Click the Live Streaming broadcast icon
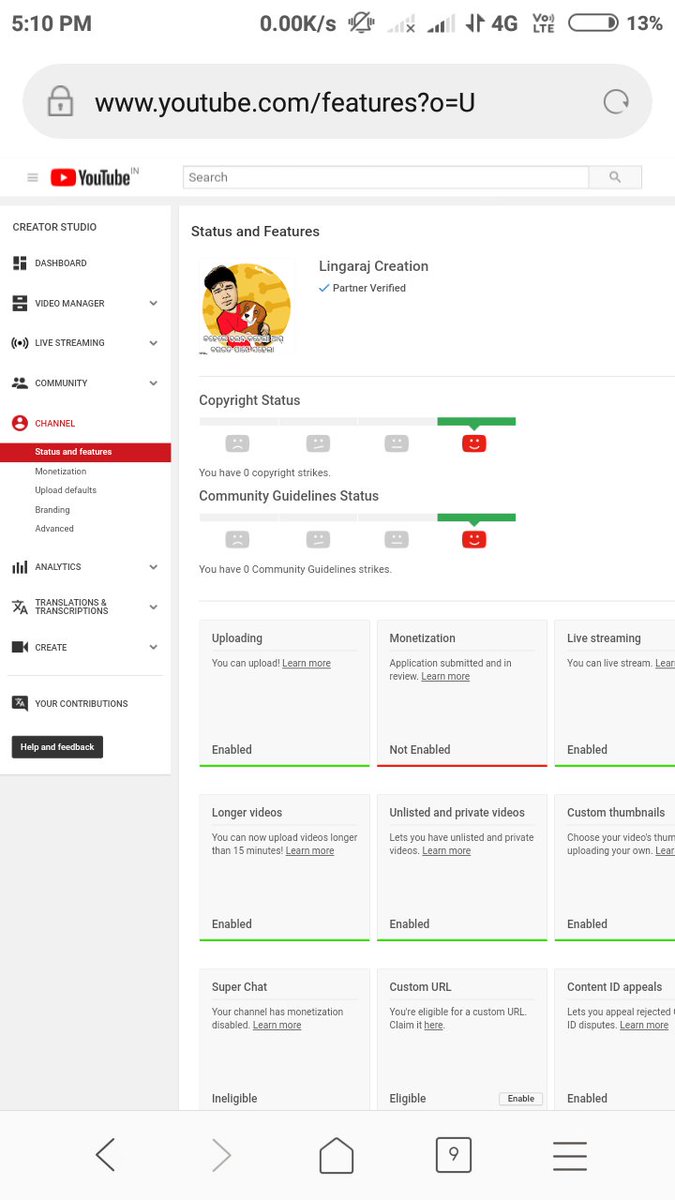 19,343
